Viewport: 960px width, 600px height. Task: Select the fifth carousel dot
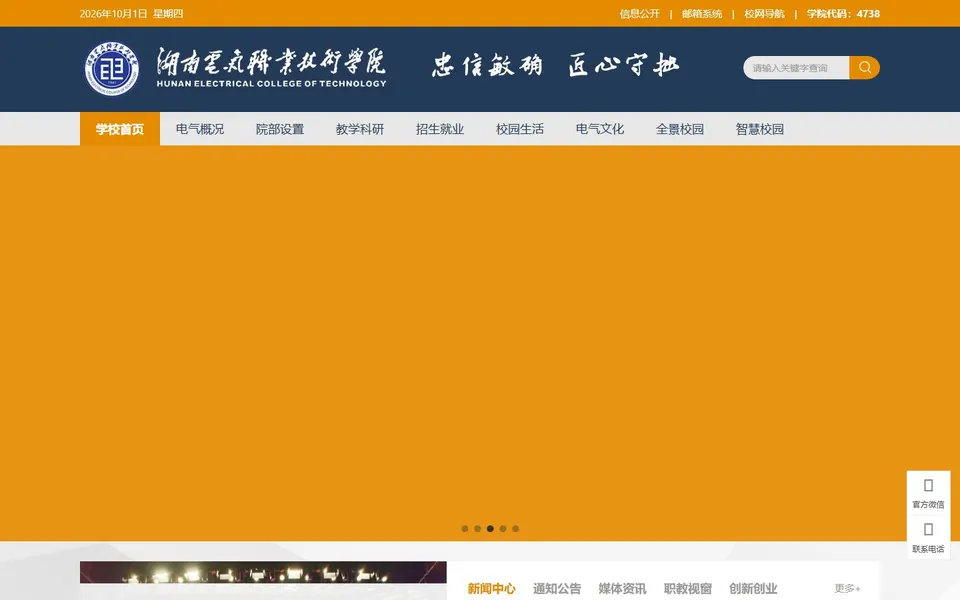(516, 528)
